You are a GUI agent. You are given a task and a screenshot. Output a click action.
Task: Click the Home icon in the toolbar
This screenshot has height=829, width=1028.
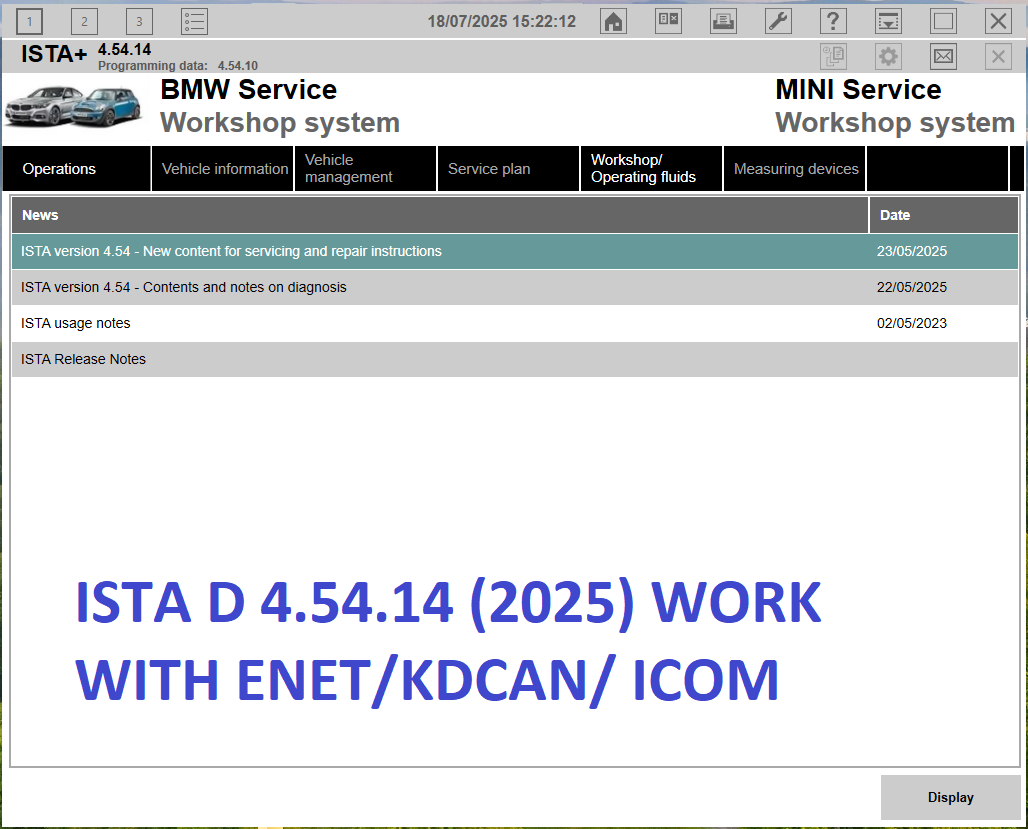click(613, 21)
